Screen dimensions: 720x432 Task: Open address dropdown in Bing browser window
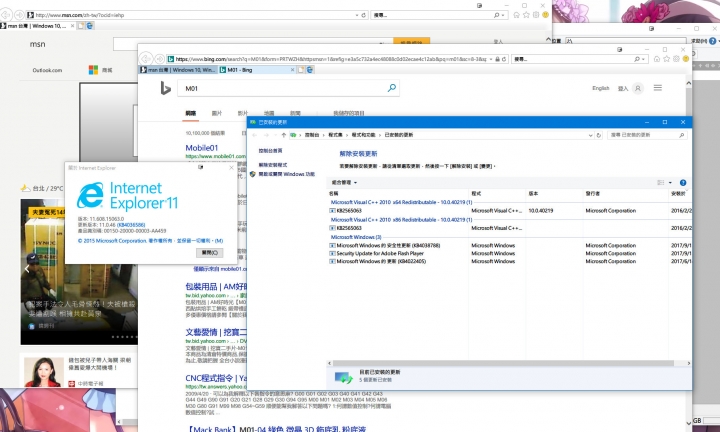pos(491,59)
